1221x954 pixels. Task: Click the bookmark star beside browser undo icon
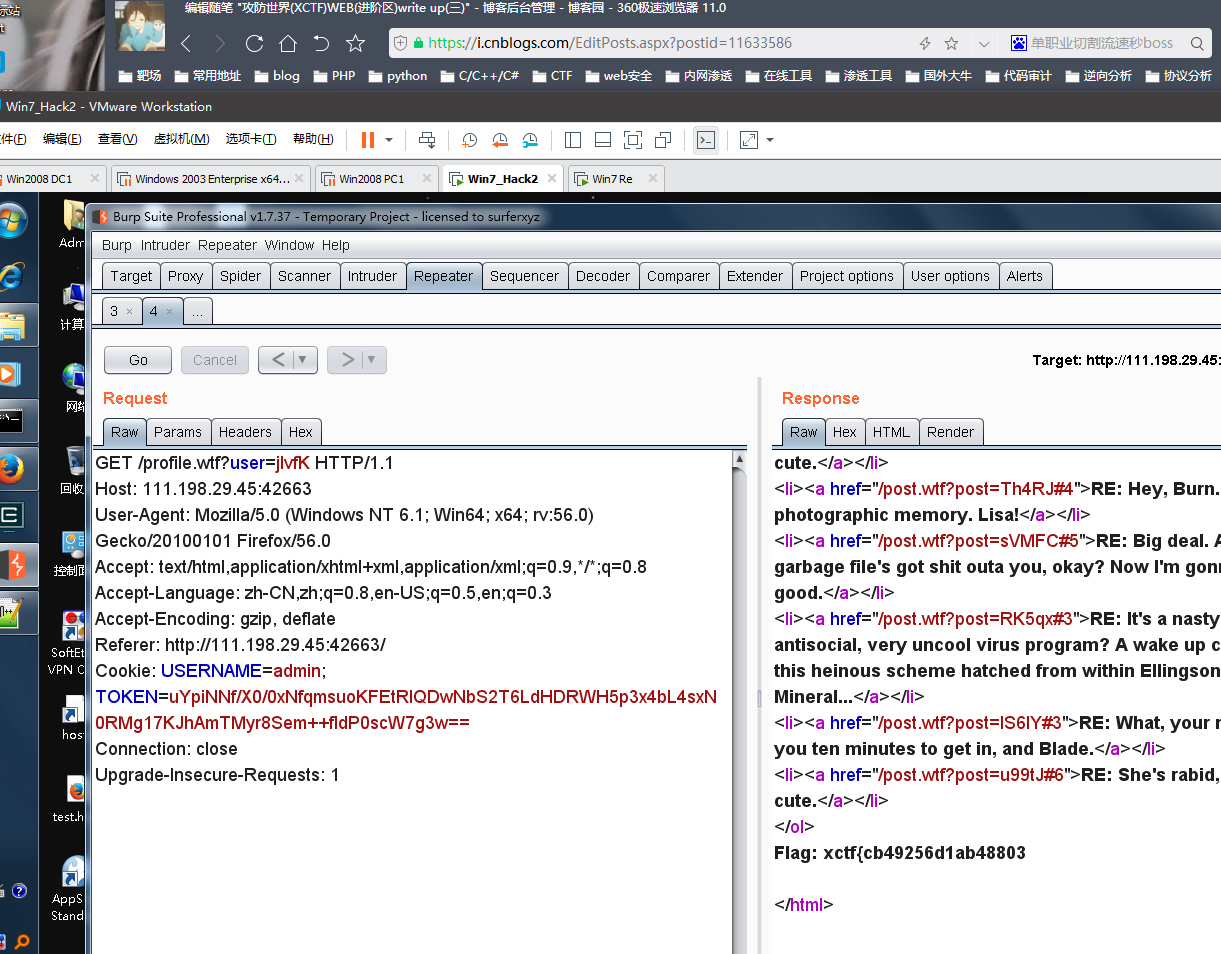click(x=355, y=43)
